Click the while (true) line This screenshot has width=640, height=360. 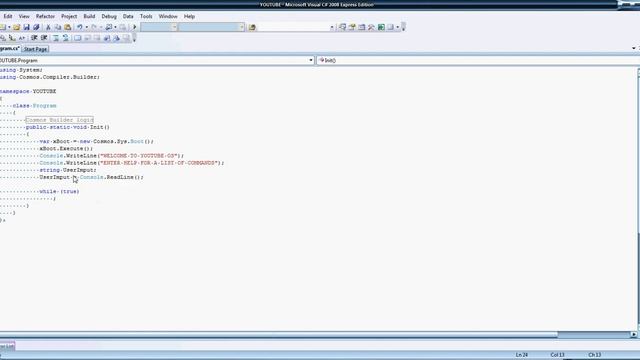click(x=59, y=191)
